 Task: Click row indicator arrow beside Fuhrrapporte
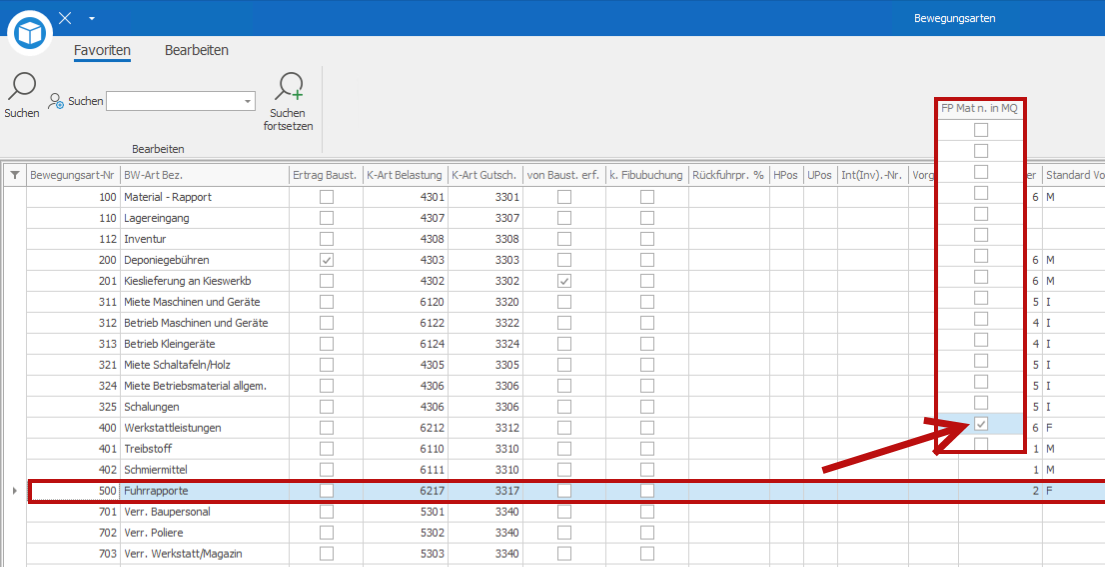click(x=13, y=491)
